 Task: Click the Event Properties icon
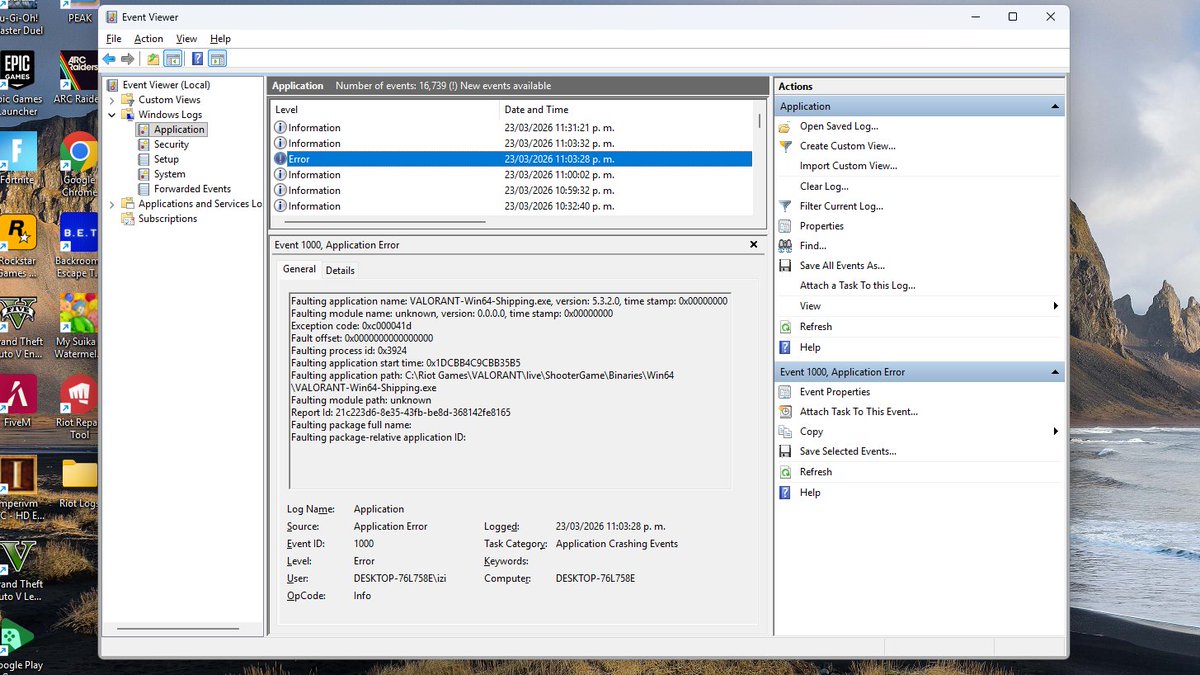coord(785,392)
